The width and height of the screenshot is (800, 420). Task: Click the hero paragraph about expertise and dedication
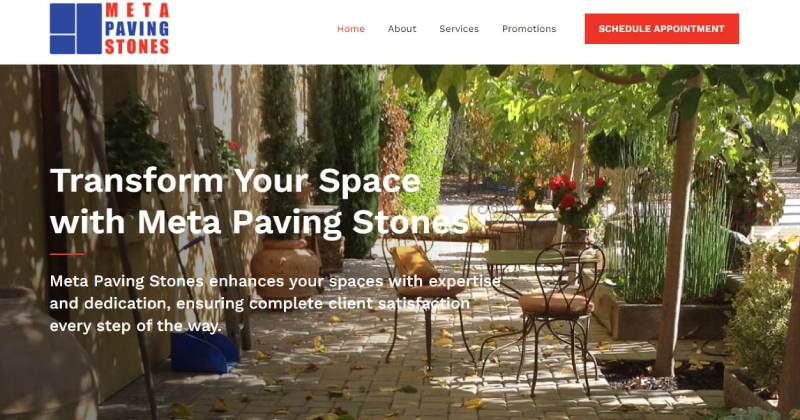275,303
